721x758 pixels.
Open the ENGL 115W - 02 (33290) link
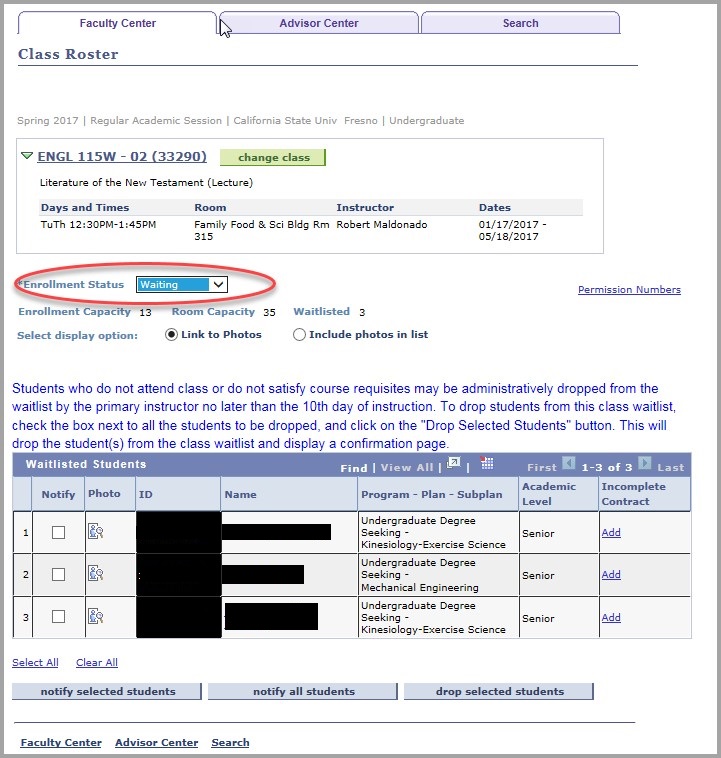[x=122, y=157]
